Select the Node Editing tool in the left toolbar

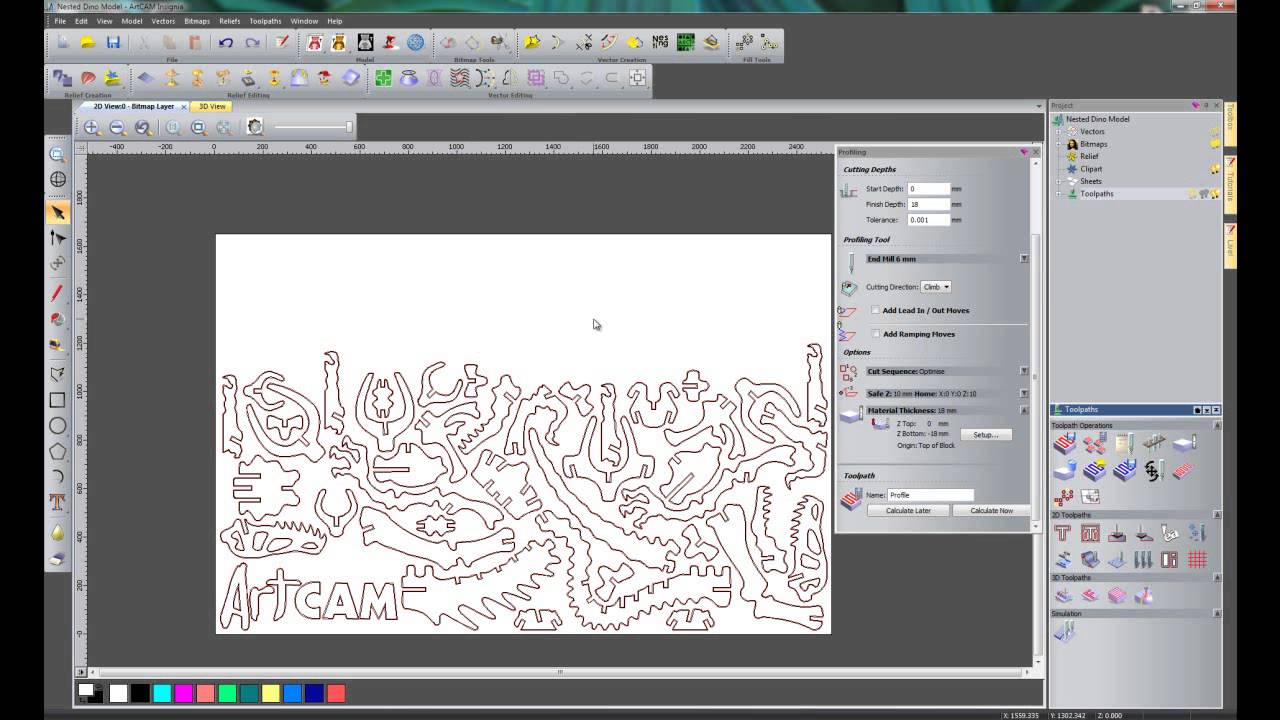point(57,238)
